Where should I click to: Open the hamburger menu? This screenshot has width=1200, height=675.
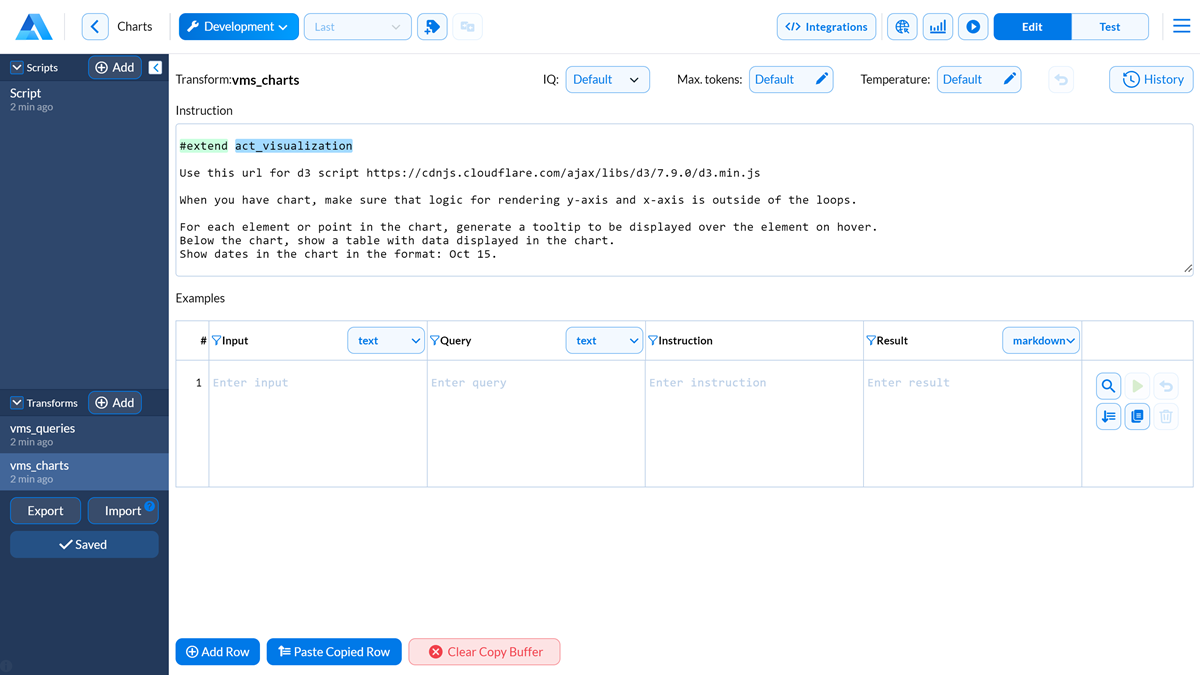tap(1181, 27)
